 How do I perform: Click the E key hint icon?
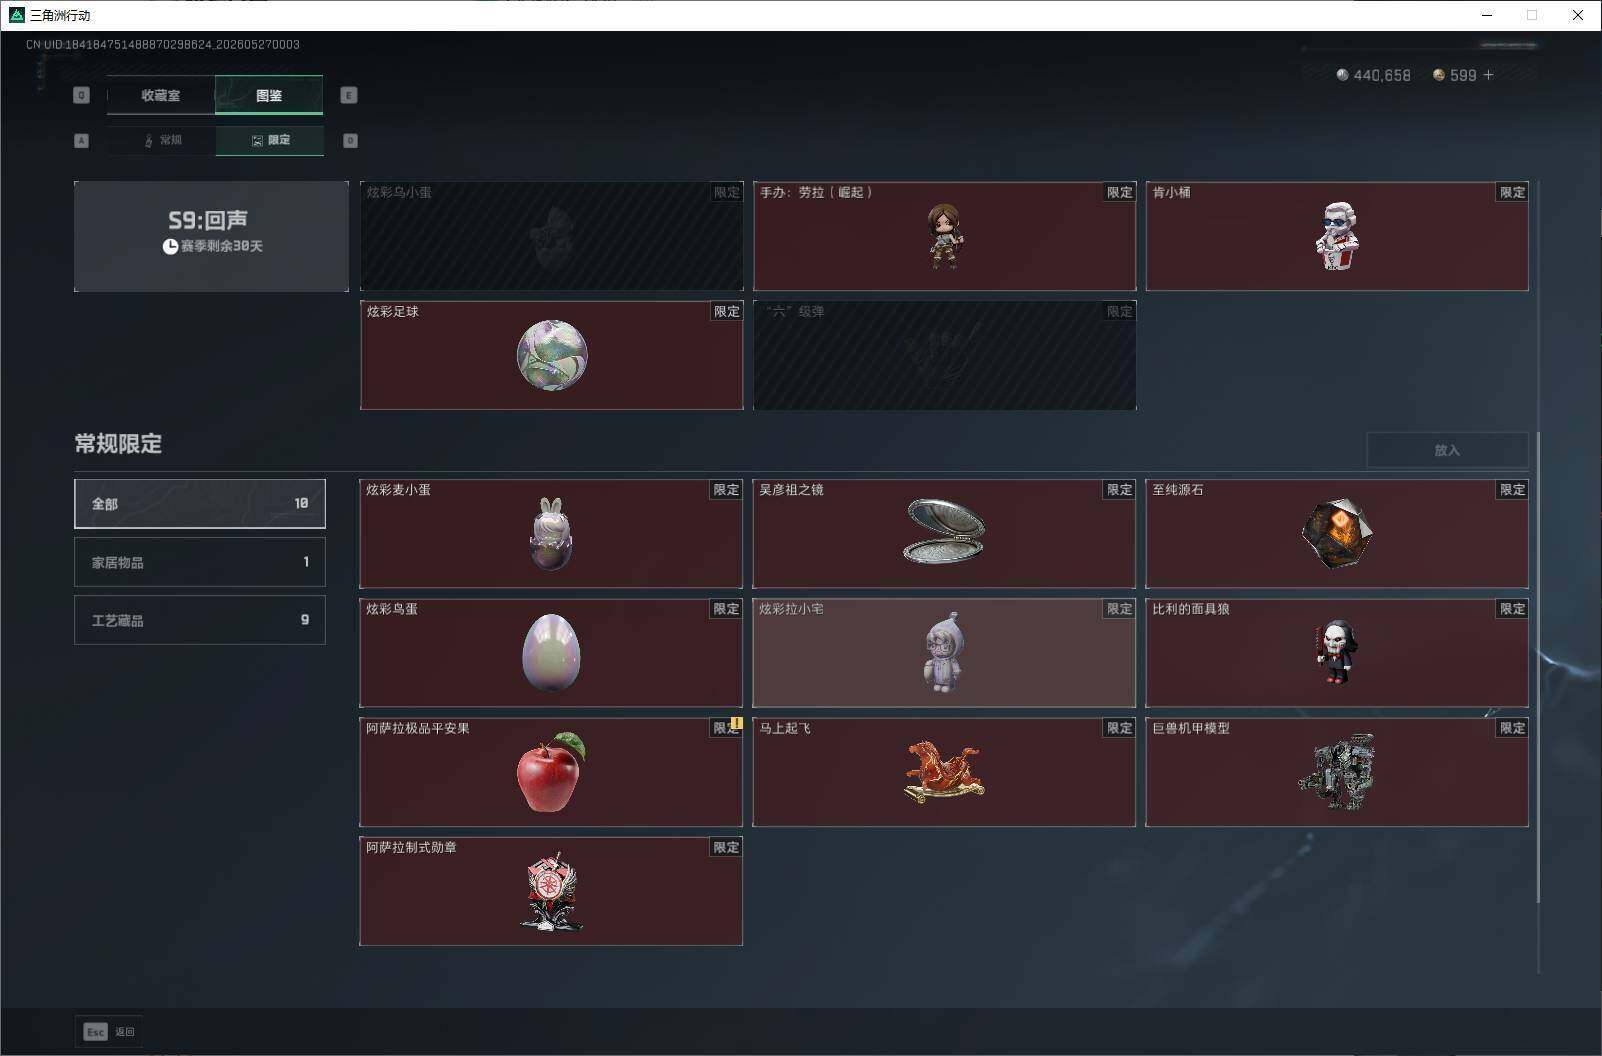(349, 95)
